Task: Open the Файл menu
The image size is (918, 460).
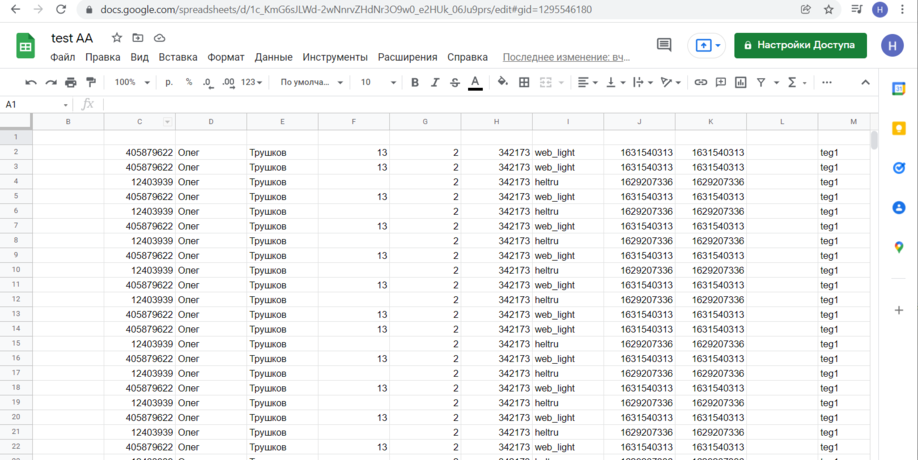Action: (63, 57)
